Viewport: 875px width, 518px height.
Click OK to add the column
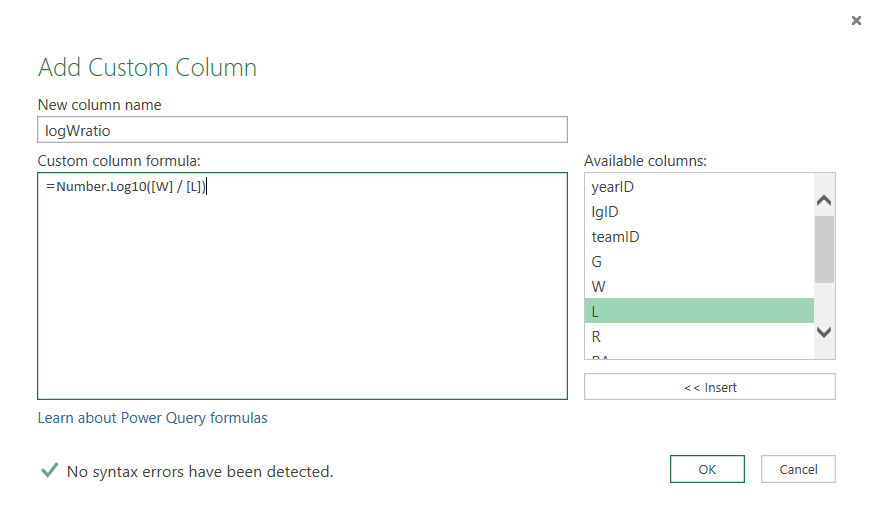point(707,469)
